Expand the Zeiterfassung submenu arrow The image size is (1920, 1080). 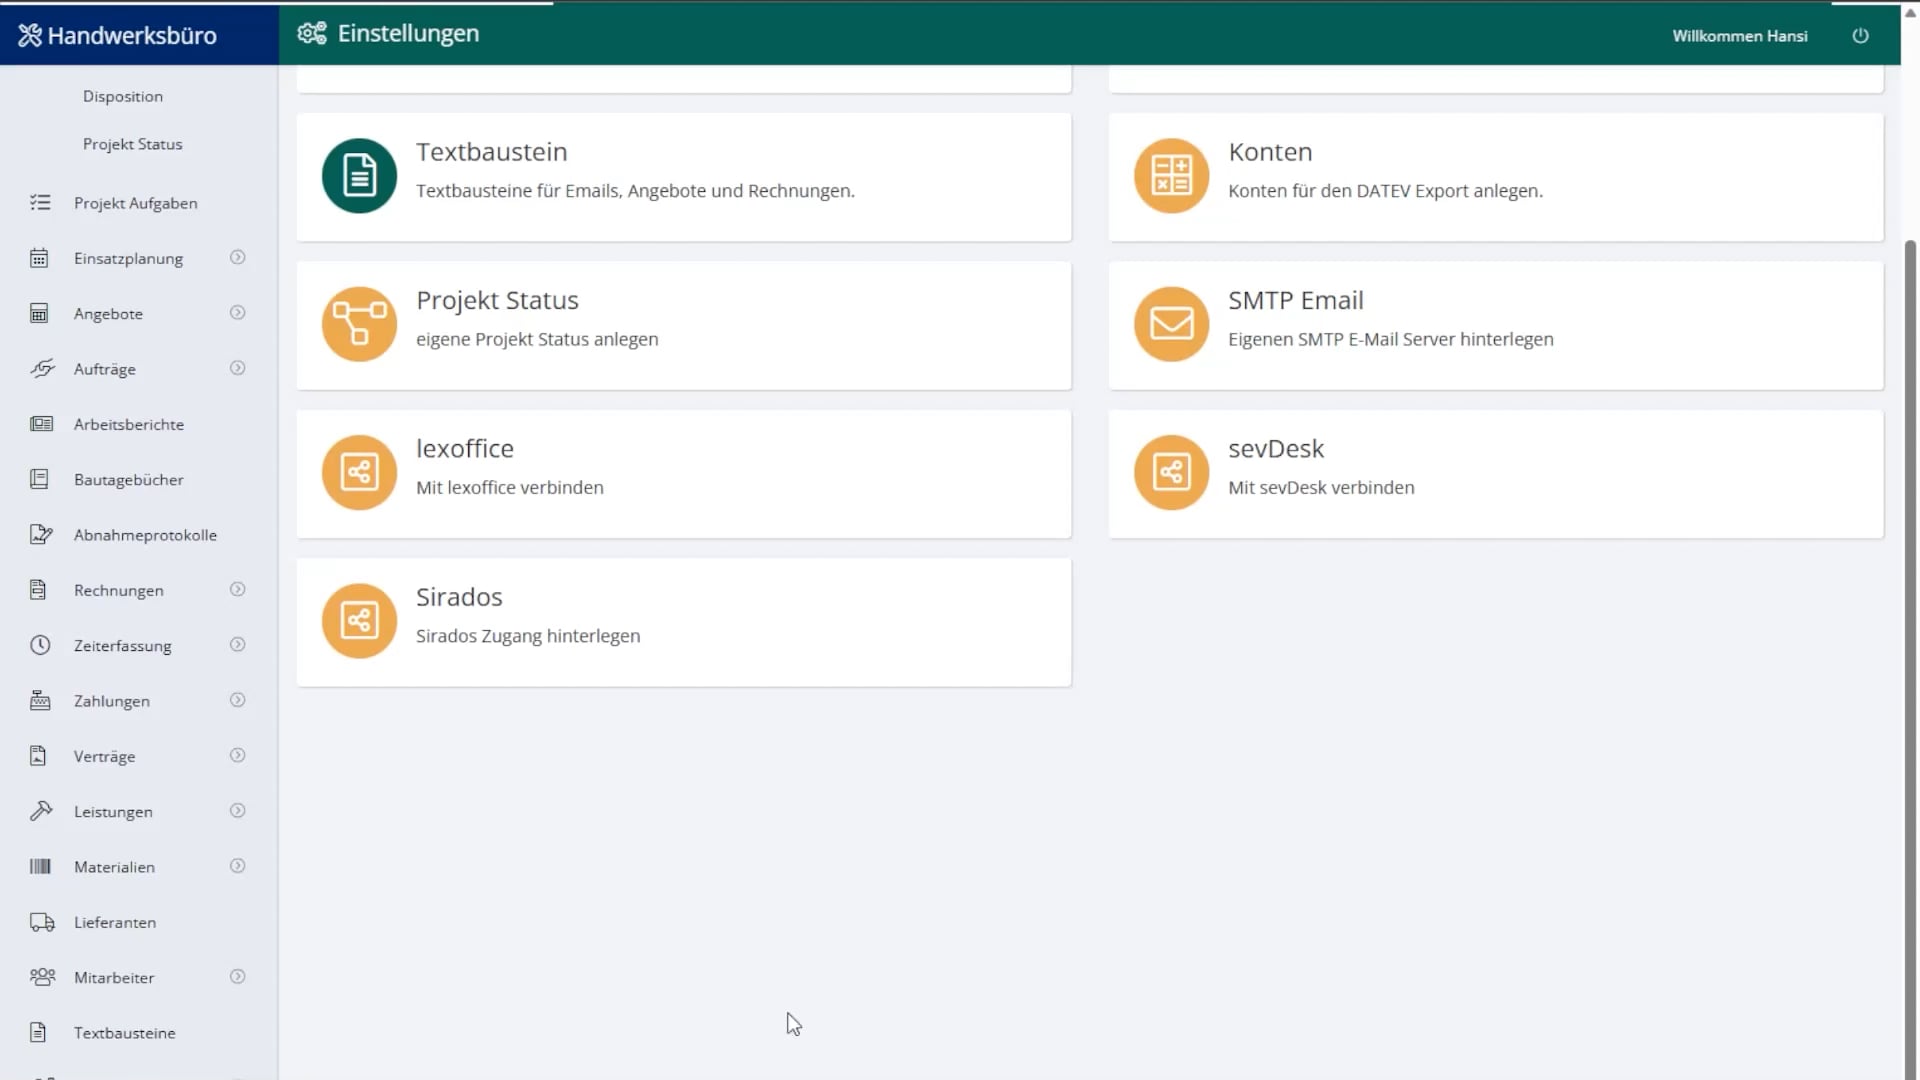click(x=237, y=645)
